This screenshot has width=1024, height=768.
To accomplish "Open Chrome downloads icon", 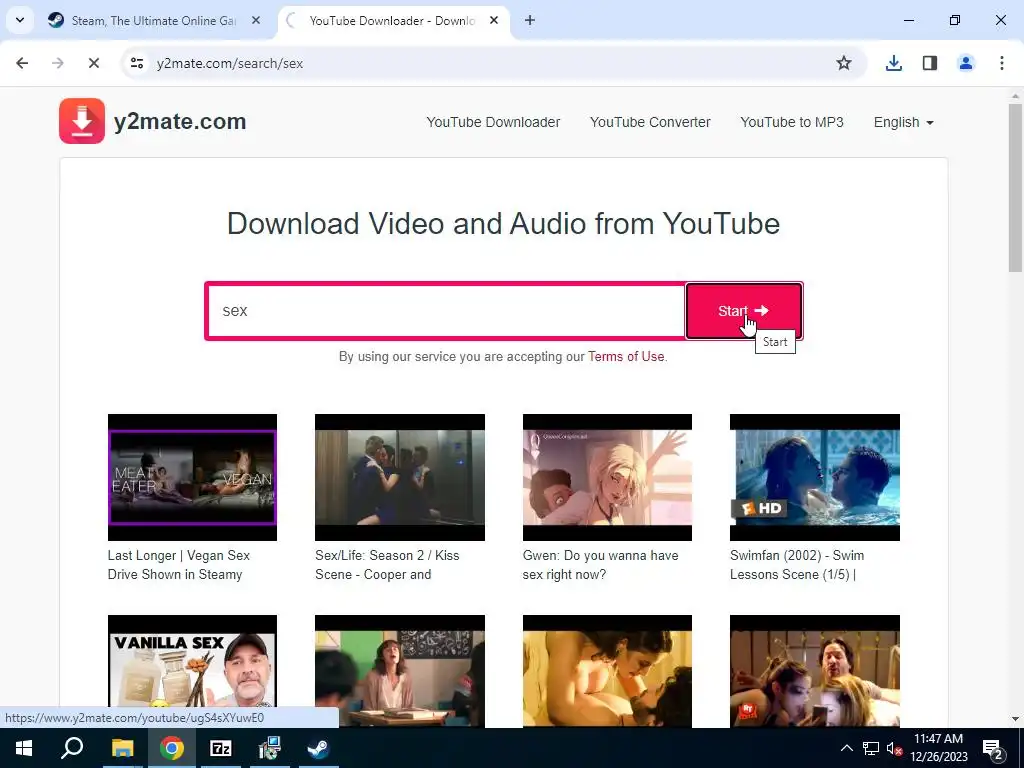I will [x=893, y=63].
